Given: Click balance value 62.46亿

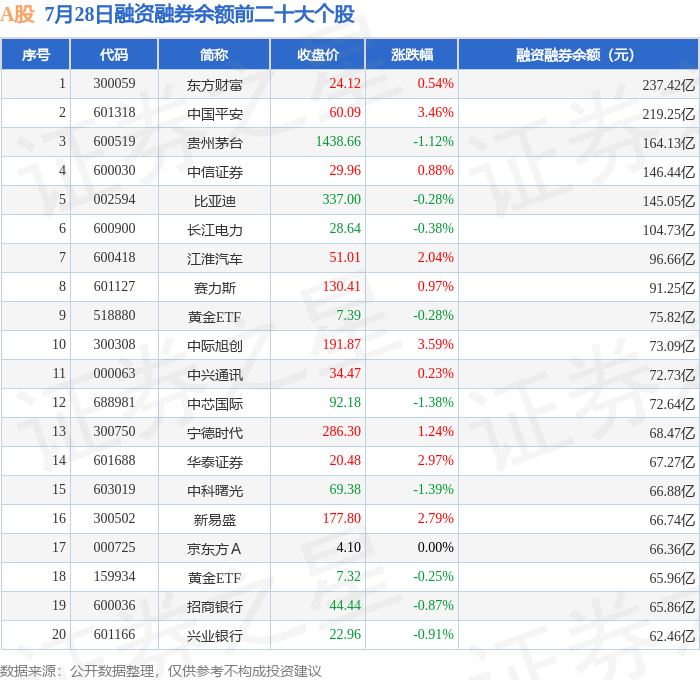Looking at the screenshot, I should point(672,636).
